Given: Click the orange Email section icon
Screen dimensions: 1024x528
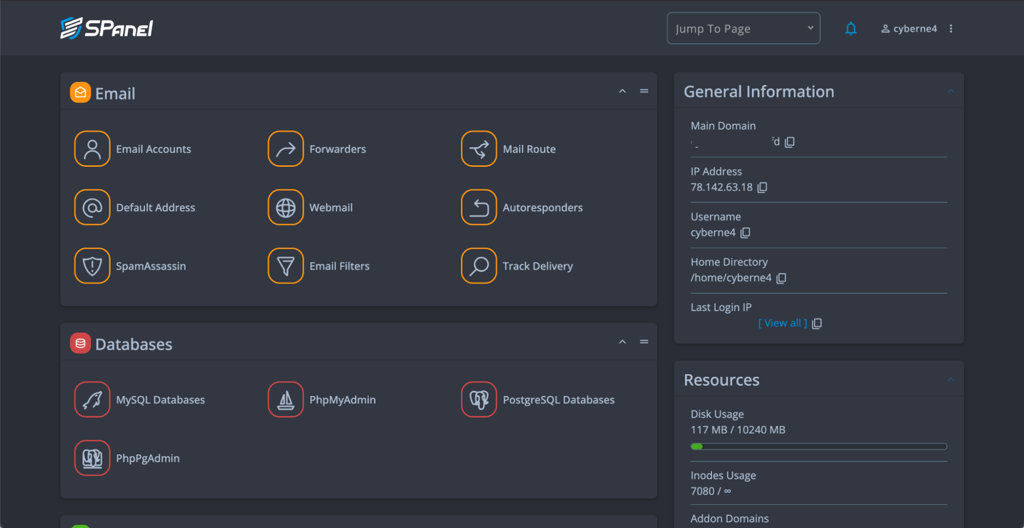Looking at the screenshot, I should (80, 93).
